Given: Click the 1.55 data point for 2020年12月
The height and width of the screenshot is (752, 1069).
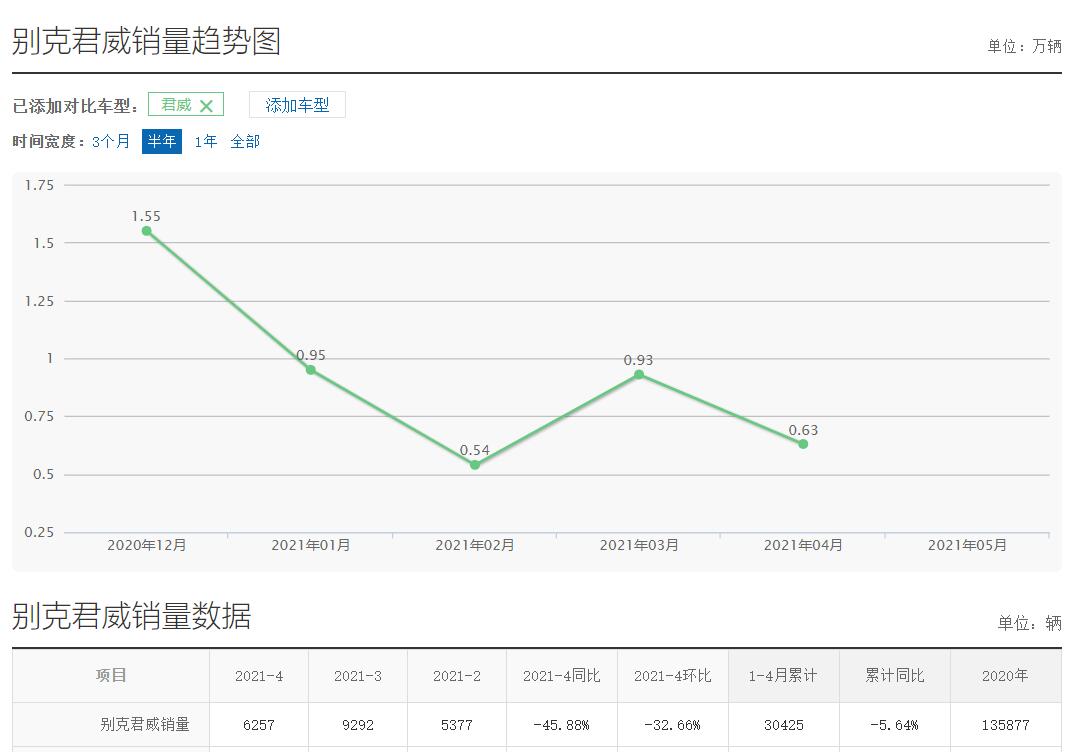Looking at the screenshot, I should click(x=147, y=231).
